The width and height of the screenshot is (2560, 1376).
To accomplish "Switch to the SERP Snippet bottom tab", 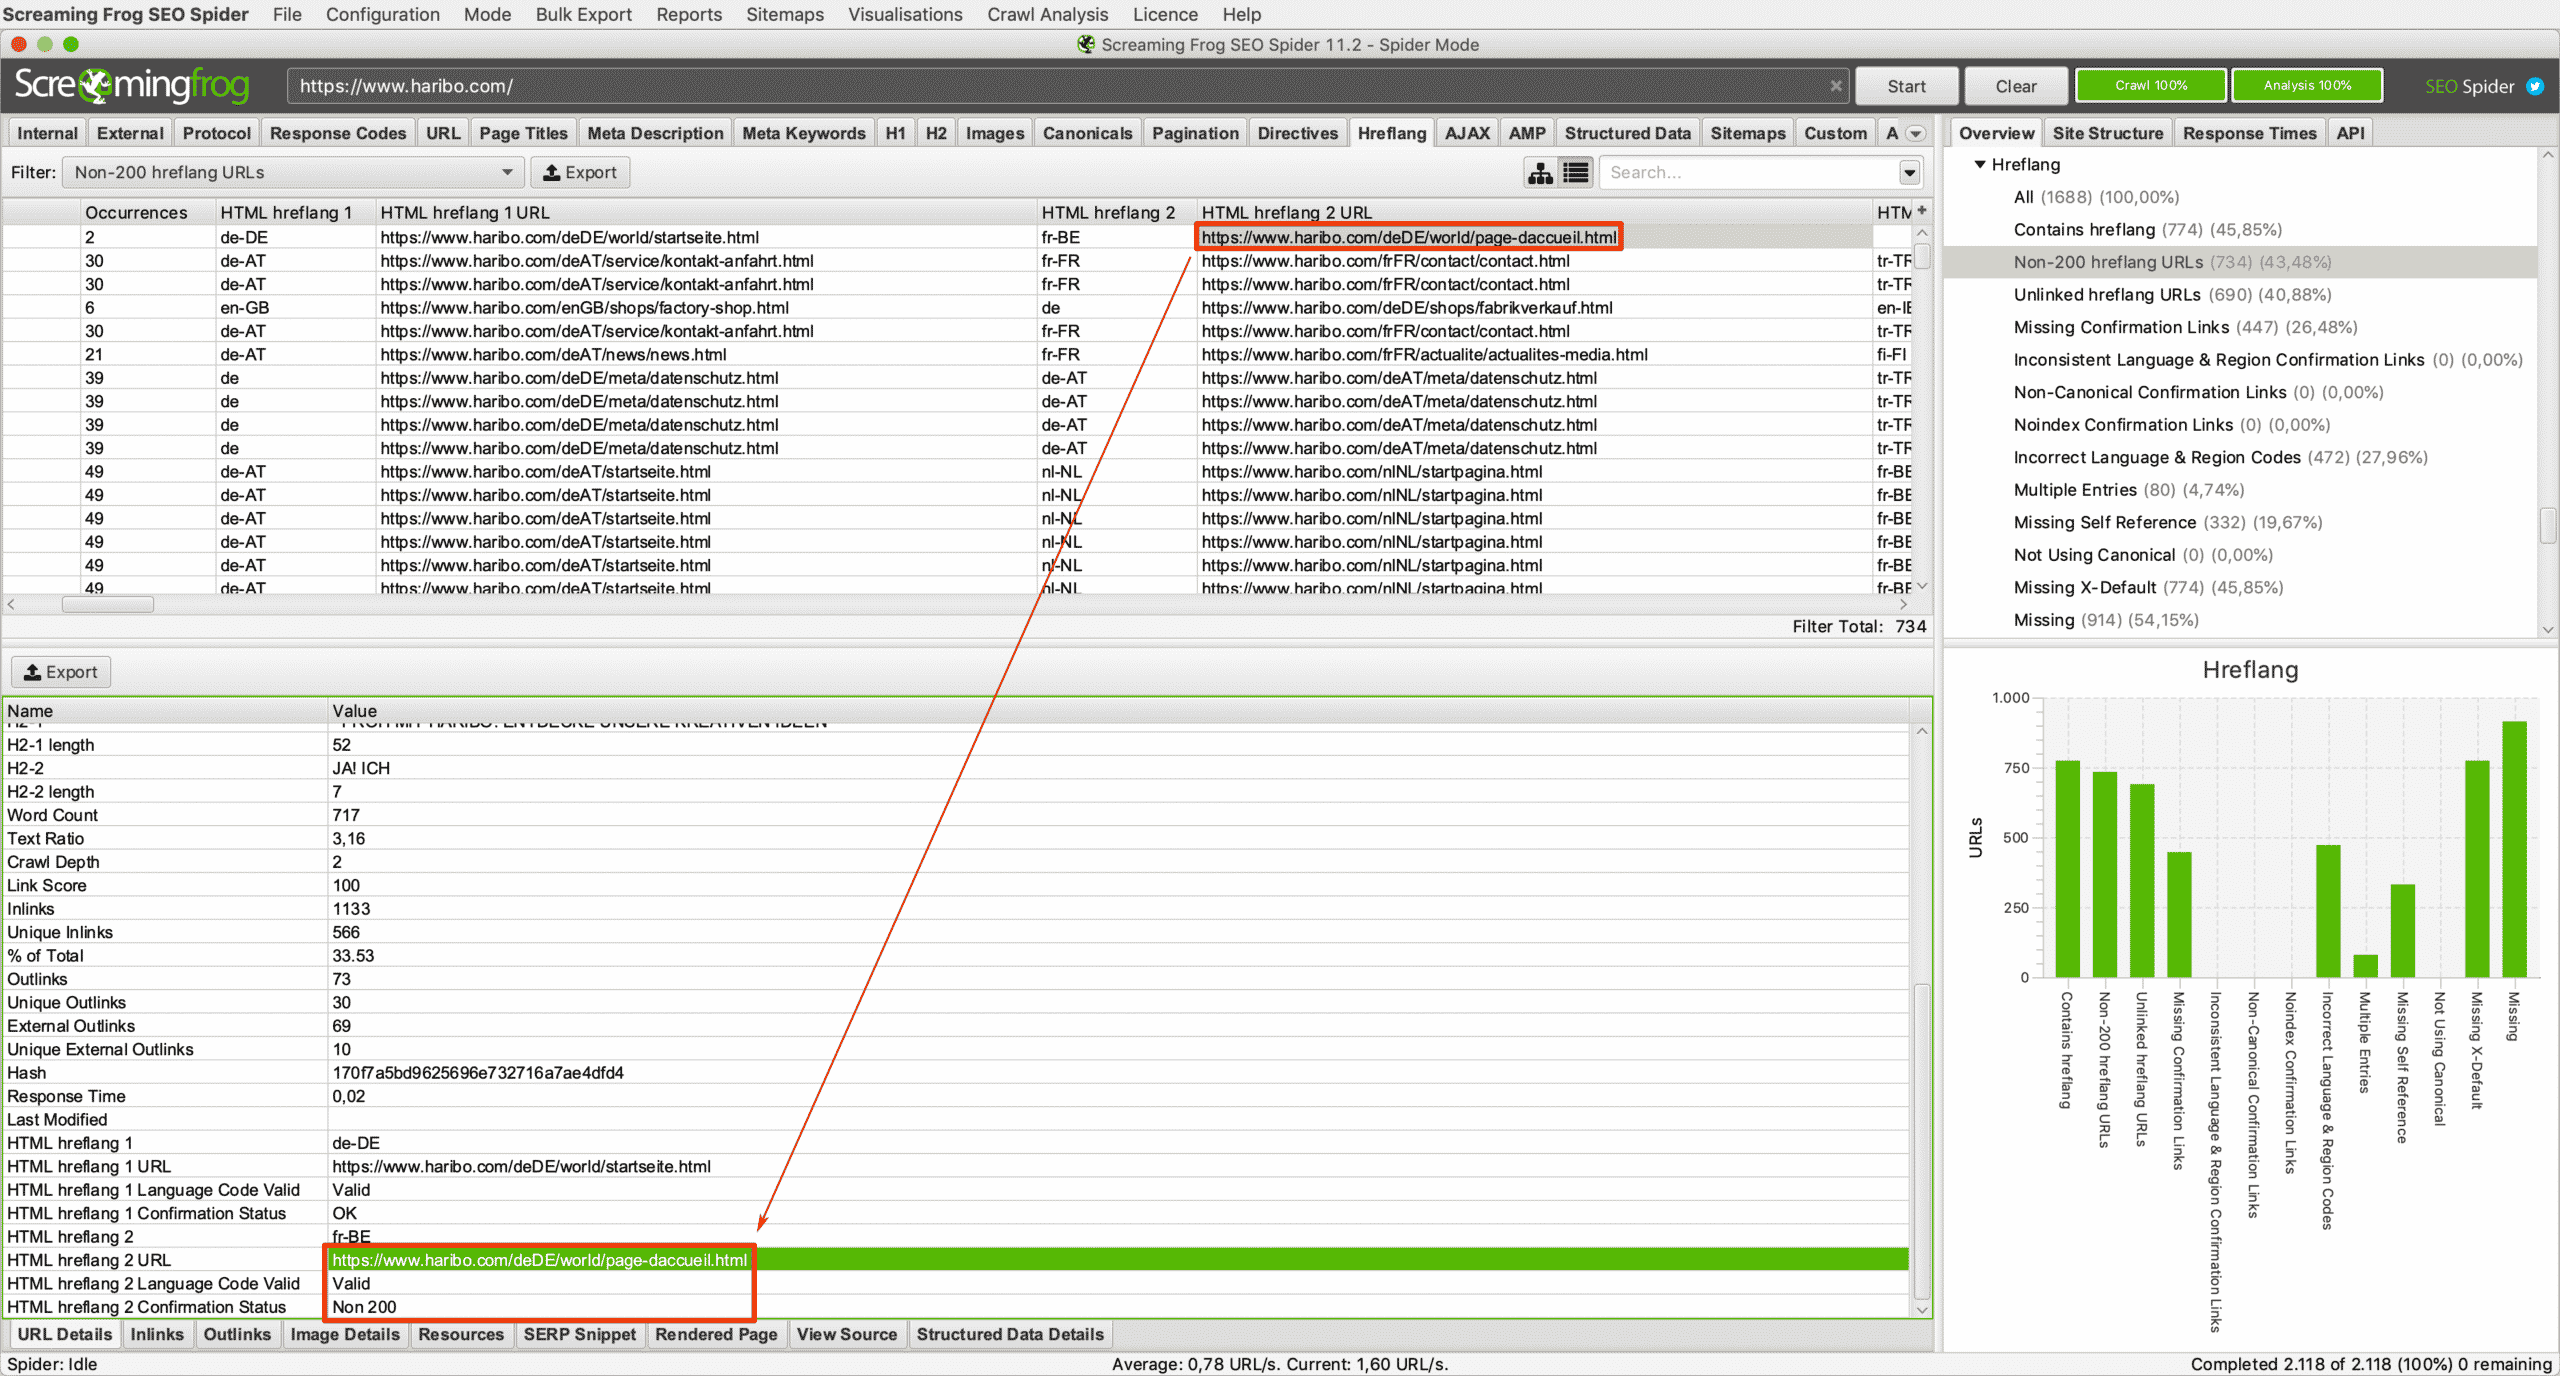I will coord(579,1334).
